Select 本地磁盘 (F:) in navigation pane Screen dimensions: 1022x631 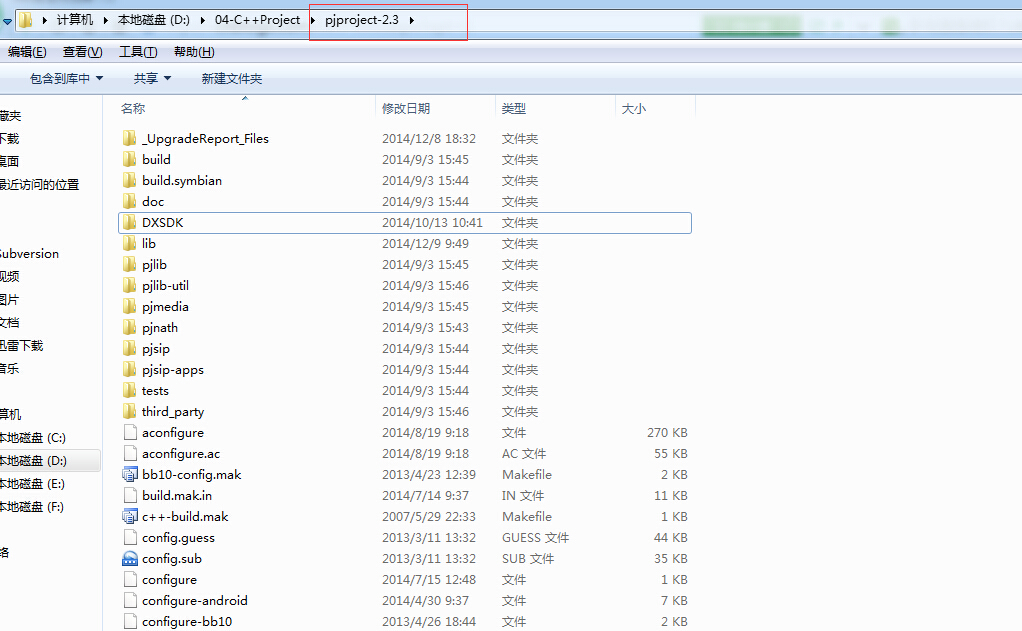(32, 506)
